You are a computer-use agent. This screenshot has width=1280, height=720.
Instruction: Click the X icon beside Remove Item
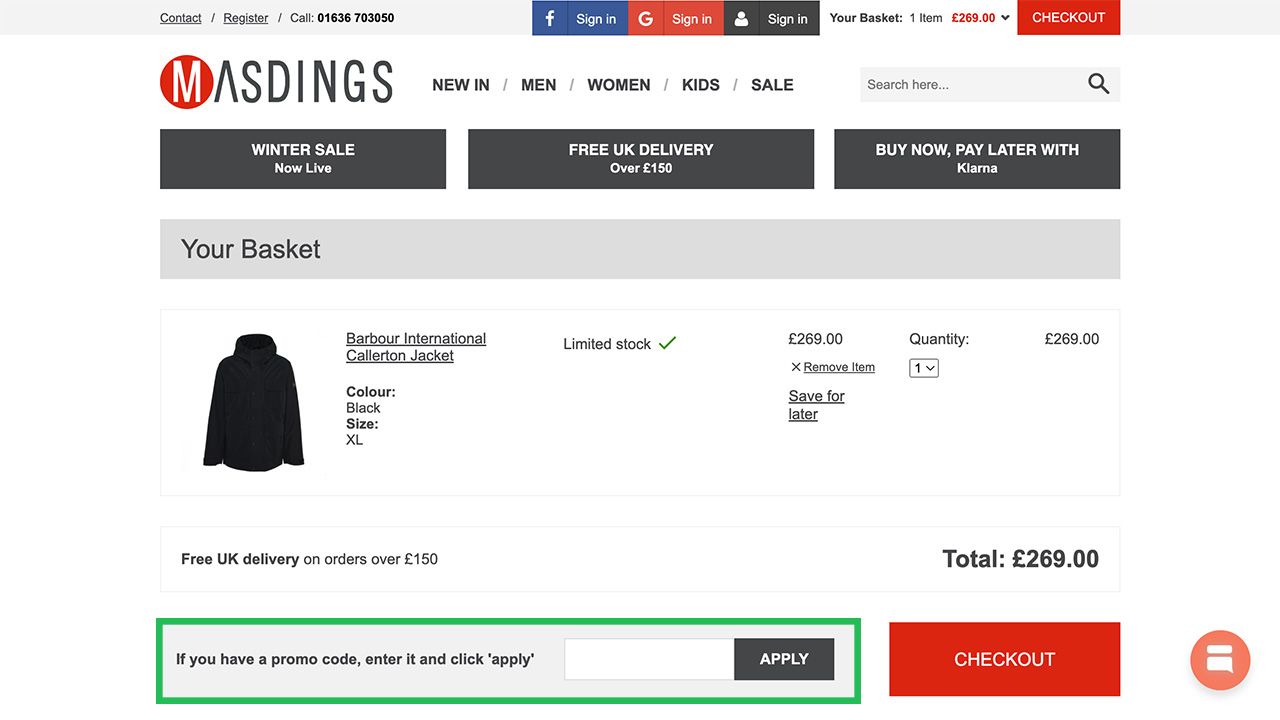coord(796,367)
